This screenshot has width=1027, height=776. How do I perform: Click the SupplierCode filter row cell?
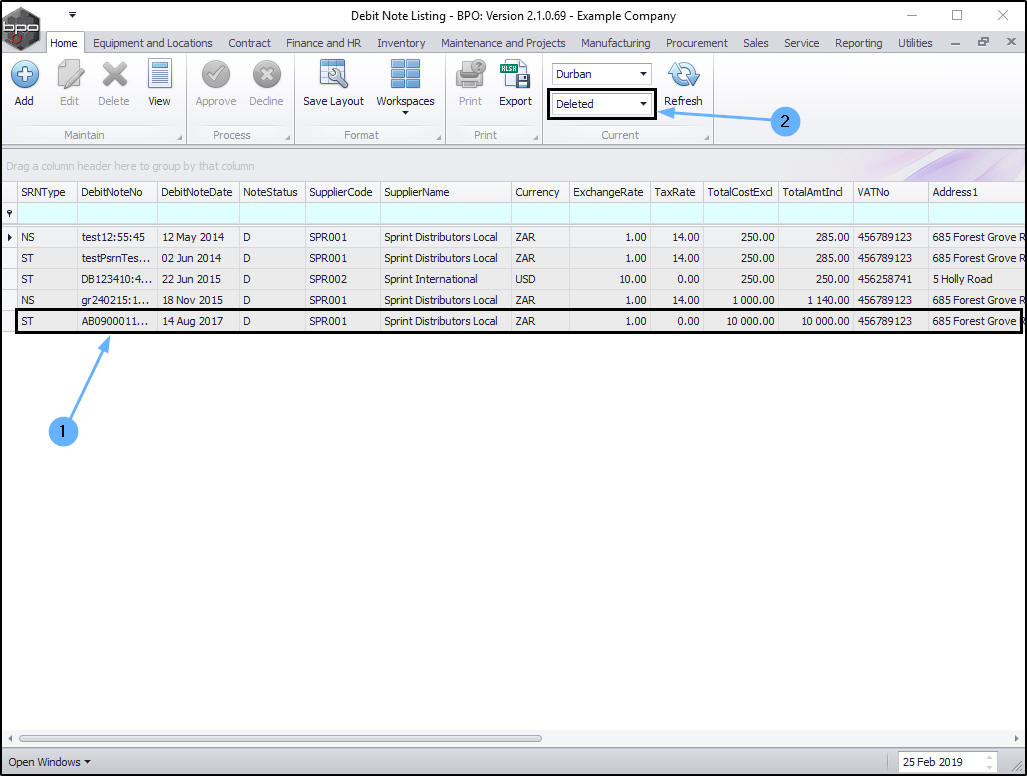[x=343, y=213]
